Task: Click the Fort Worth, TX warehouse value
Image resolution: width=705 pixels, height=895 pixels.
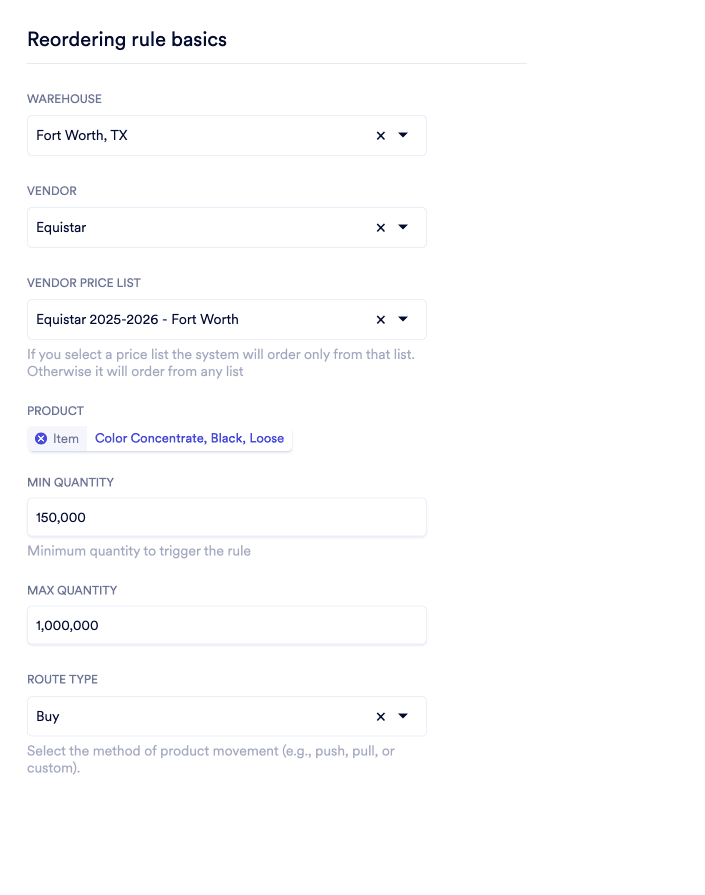Action: (x=82, y=135)
